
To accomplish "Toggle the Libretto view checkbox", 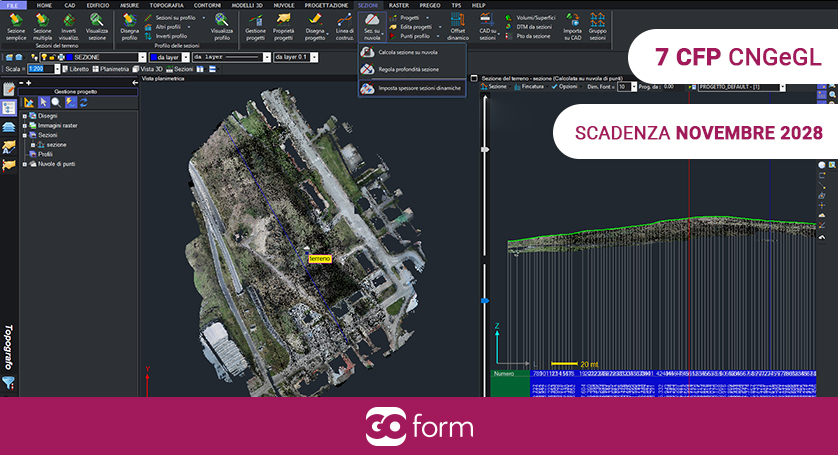I will point(64,69).
